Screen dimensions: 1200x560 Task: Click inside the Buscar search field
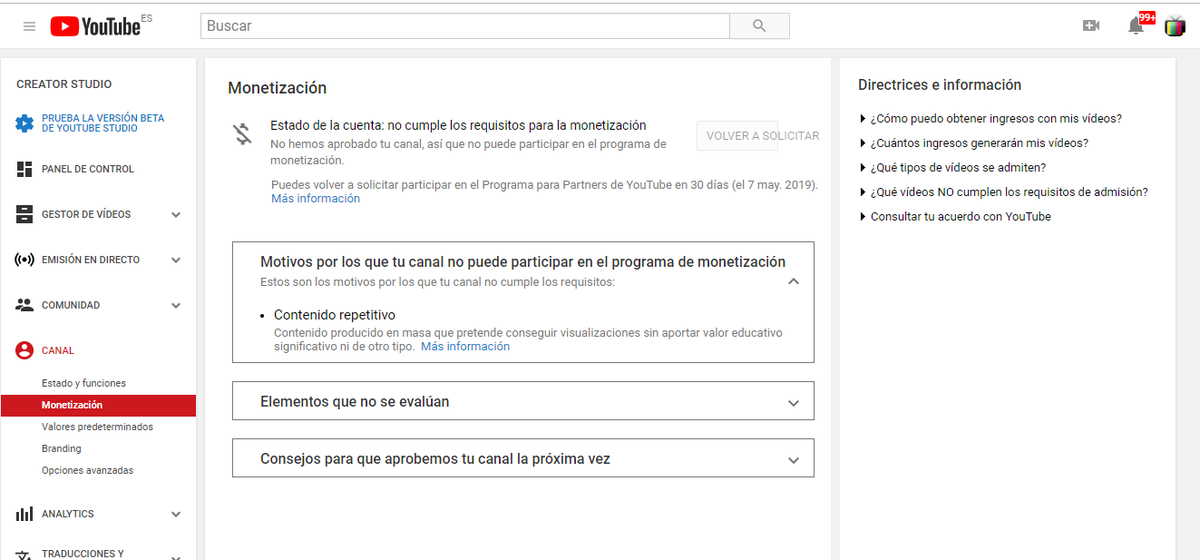465,26
